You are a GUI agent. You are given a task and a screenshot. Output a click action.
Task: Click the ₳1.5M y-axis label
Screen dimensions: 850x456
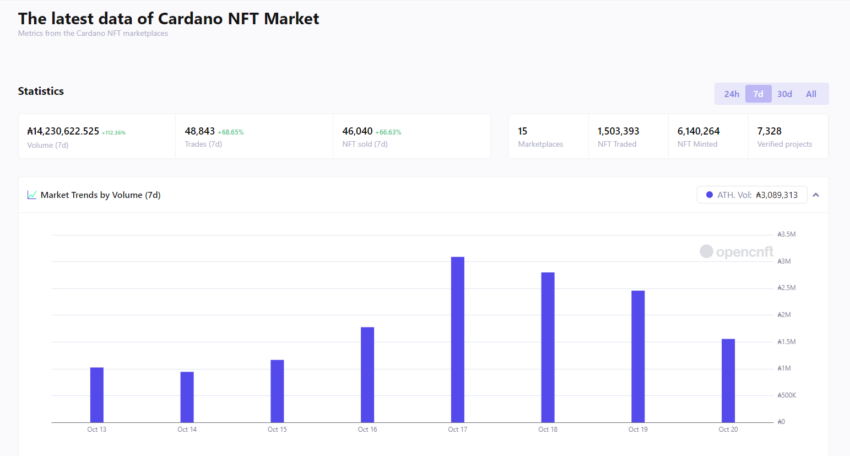point(787,342)
